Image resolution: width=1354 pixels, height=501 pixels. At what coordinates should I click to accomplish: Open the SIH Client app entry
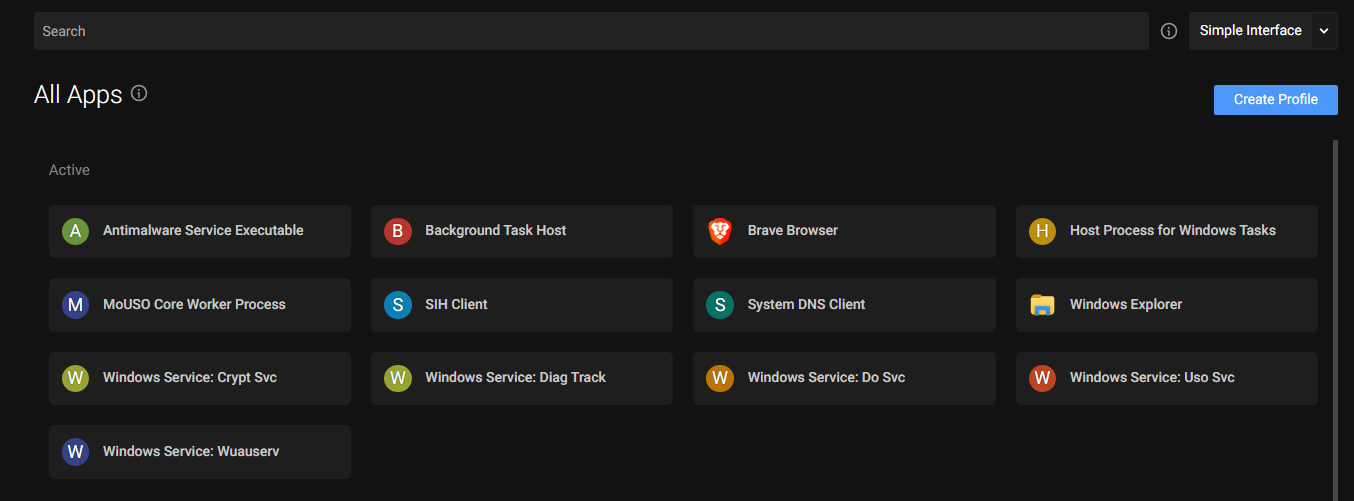tap(521, 305)
